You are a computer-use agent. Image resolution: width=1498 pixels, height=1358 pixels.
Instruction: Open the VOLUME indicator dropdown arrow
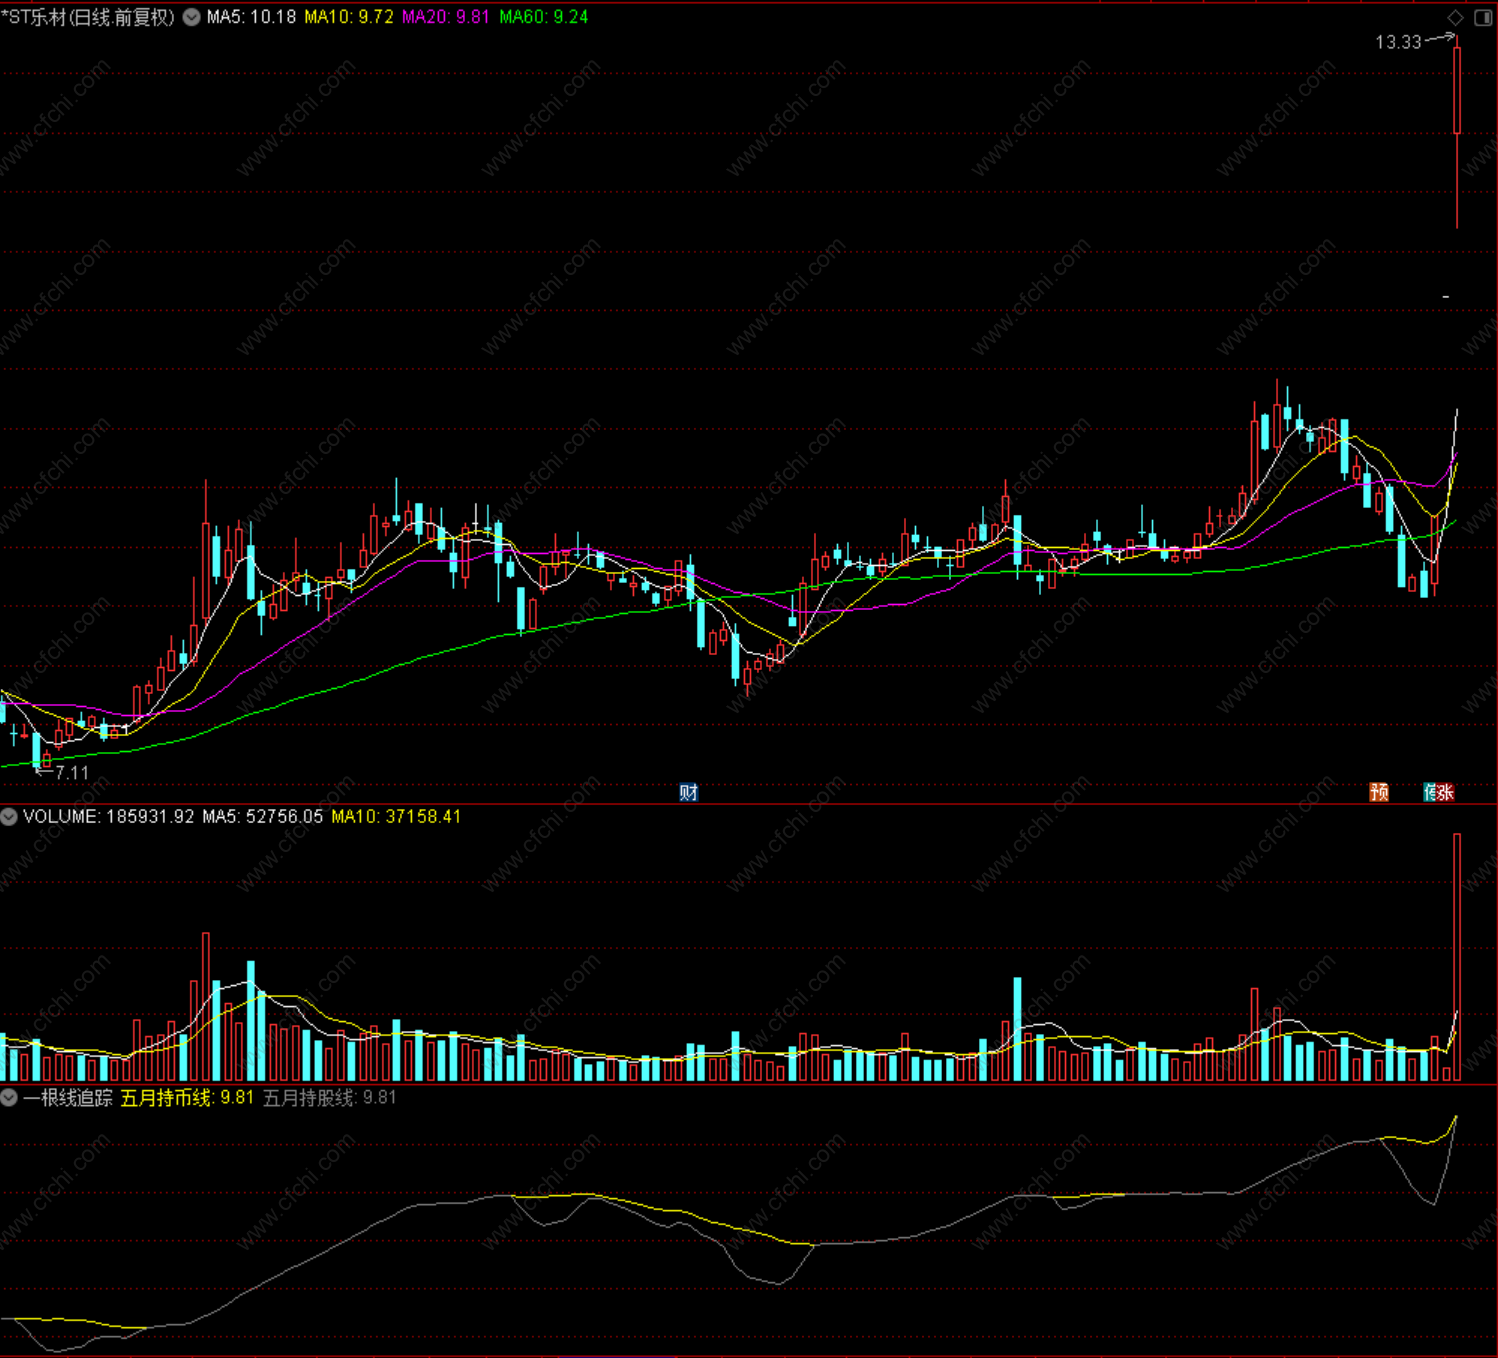pos(9,817)
